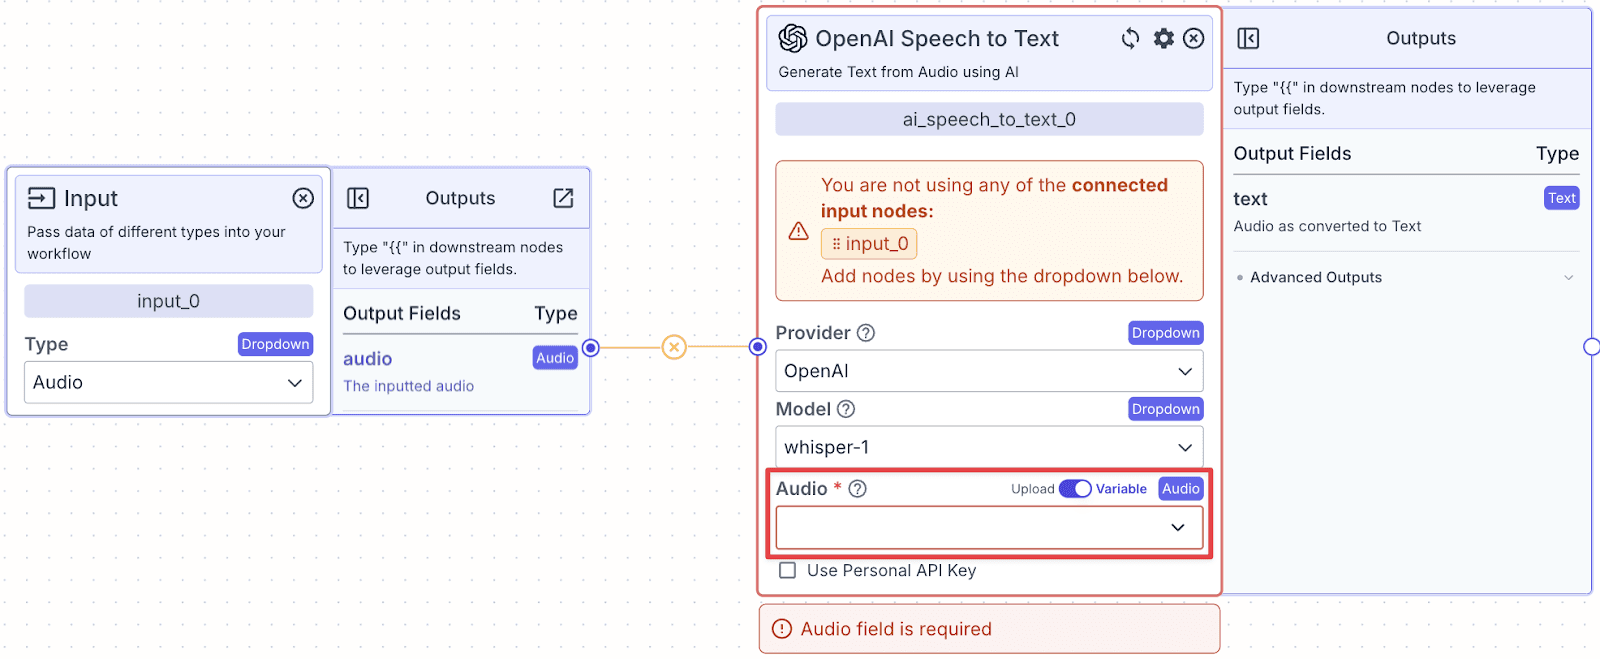Open Input outputs in expanded view
This screenshot has width=1600, height=659.
click(564, 198)
